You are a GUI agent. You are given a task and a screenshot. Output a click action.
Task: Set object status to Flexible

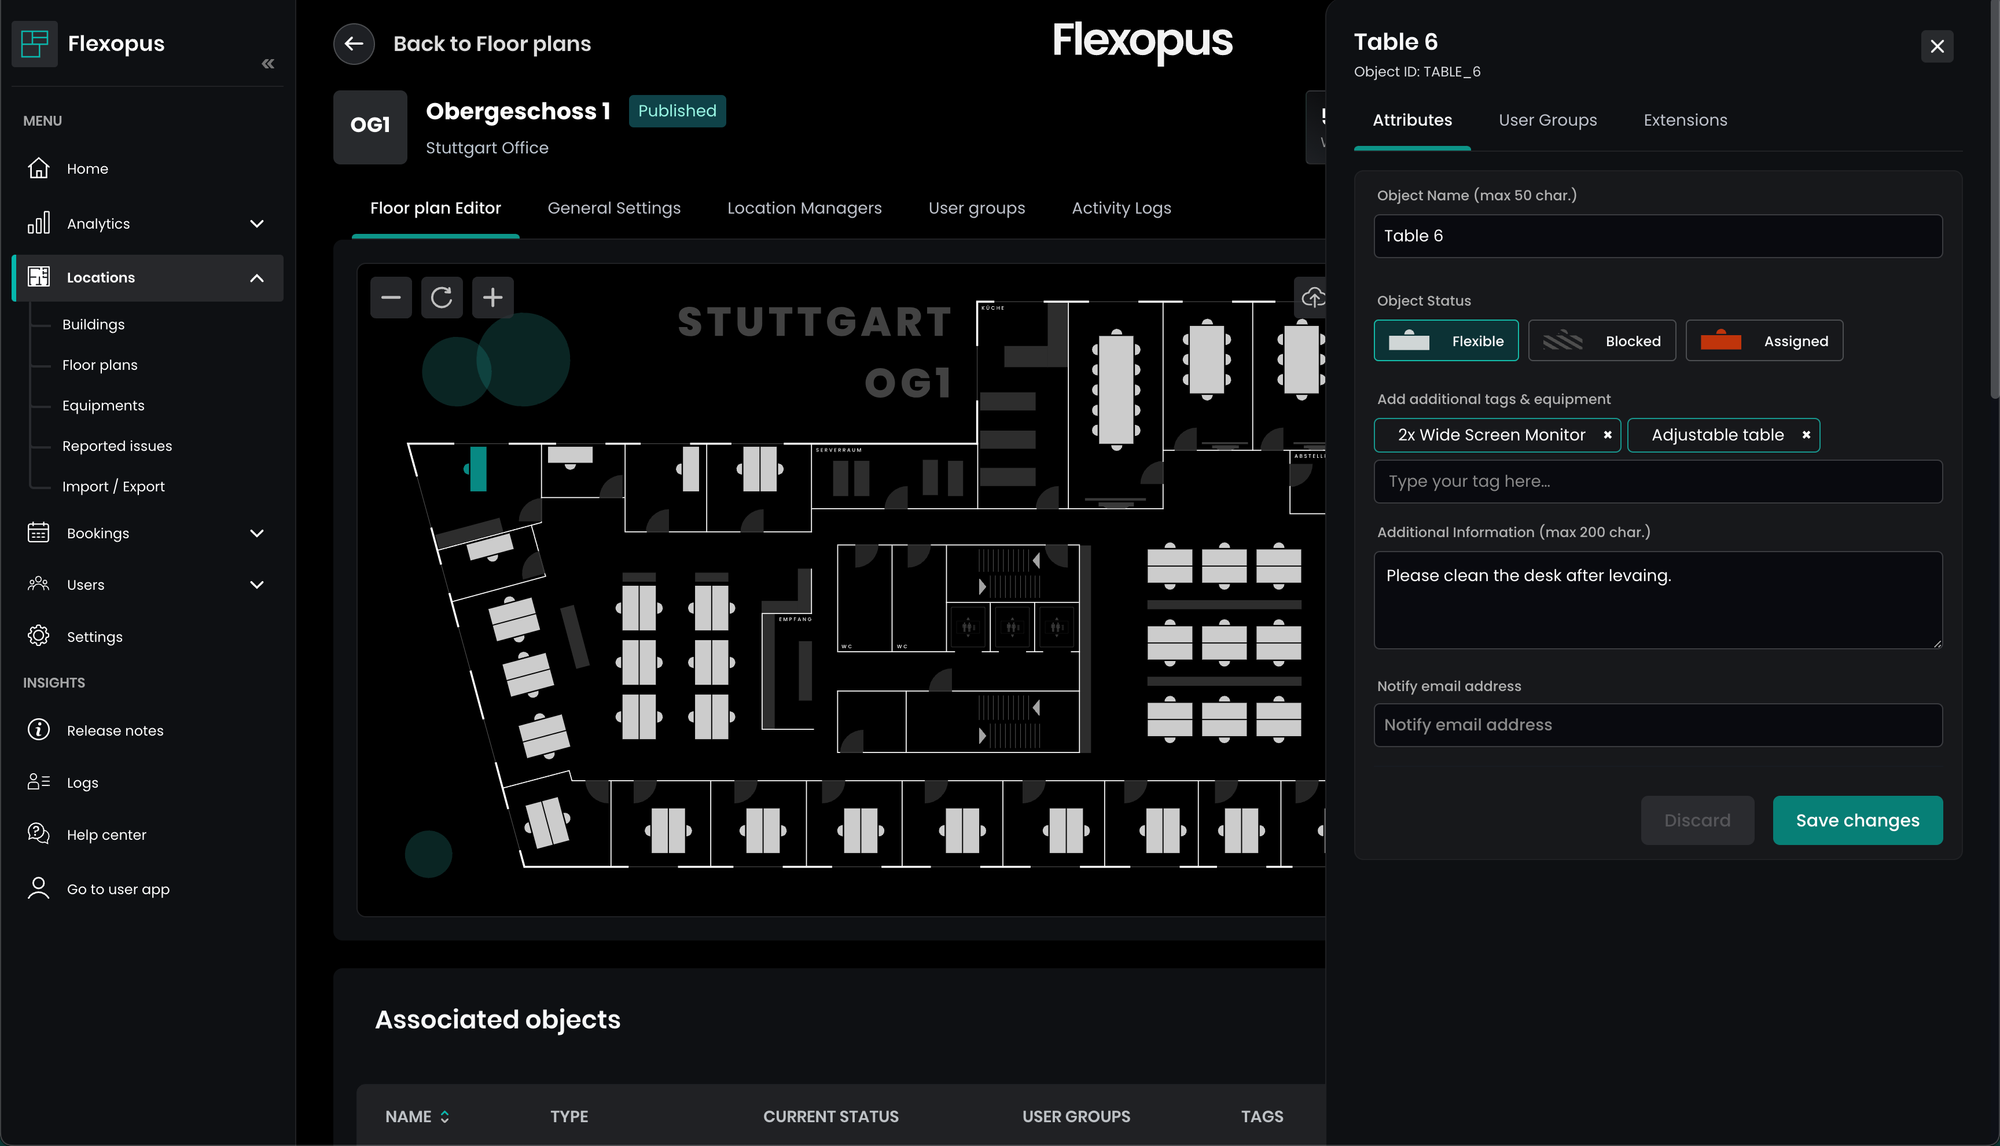click(1446, 341)
